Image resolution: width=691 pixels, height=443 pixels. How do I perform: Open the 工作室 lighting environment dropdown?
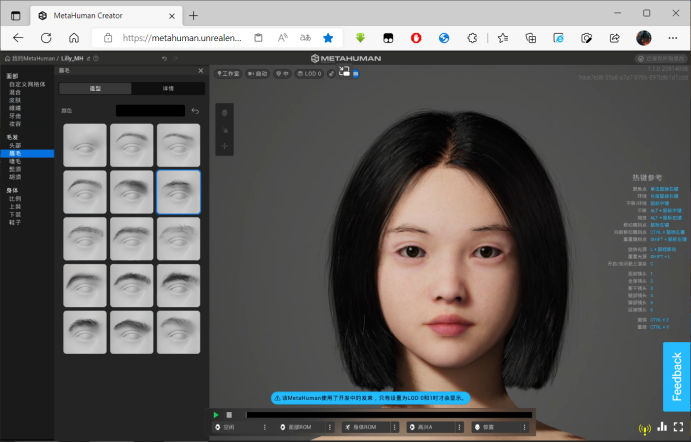pos(228,74)
